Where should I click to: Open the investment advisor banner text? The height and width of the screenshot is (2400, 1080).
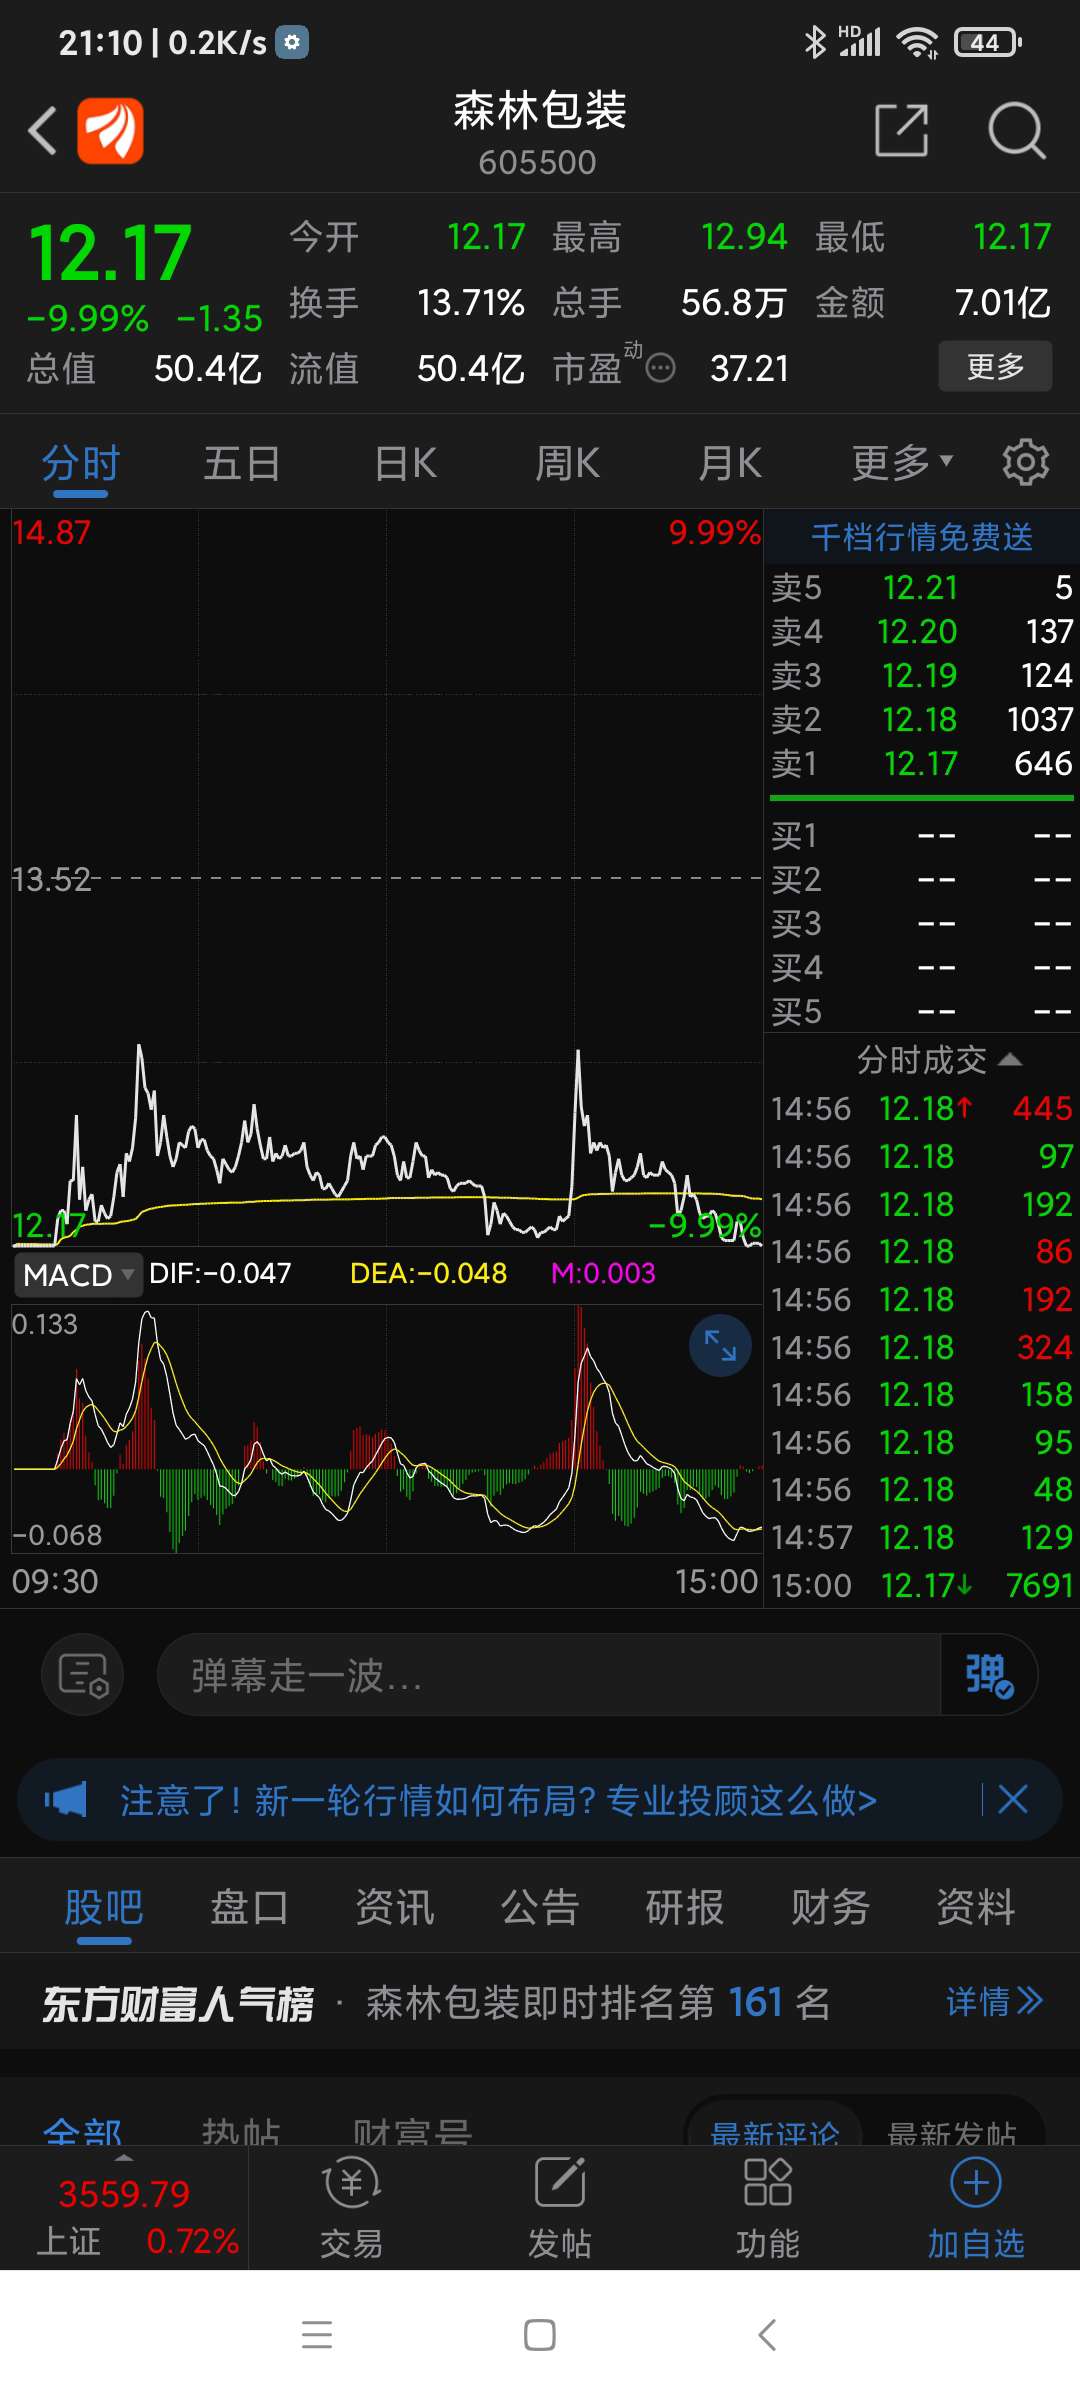coord(498,1800)
